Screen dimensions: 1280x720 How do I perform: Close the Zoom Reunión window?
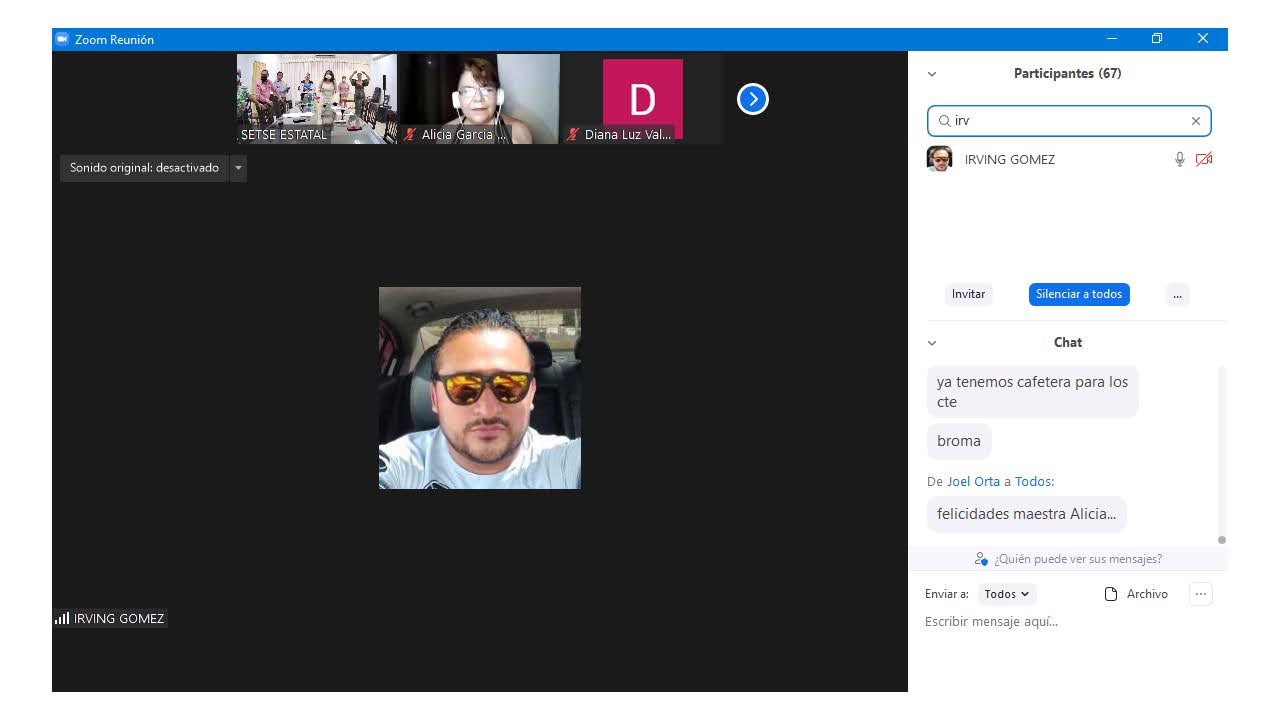1203,39
